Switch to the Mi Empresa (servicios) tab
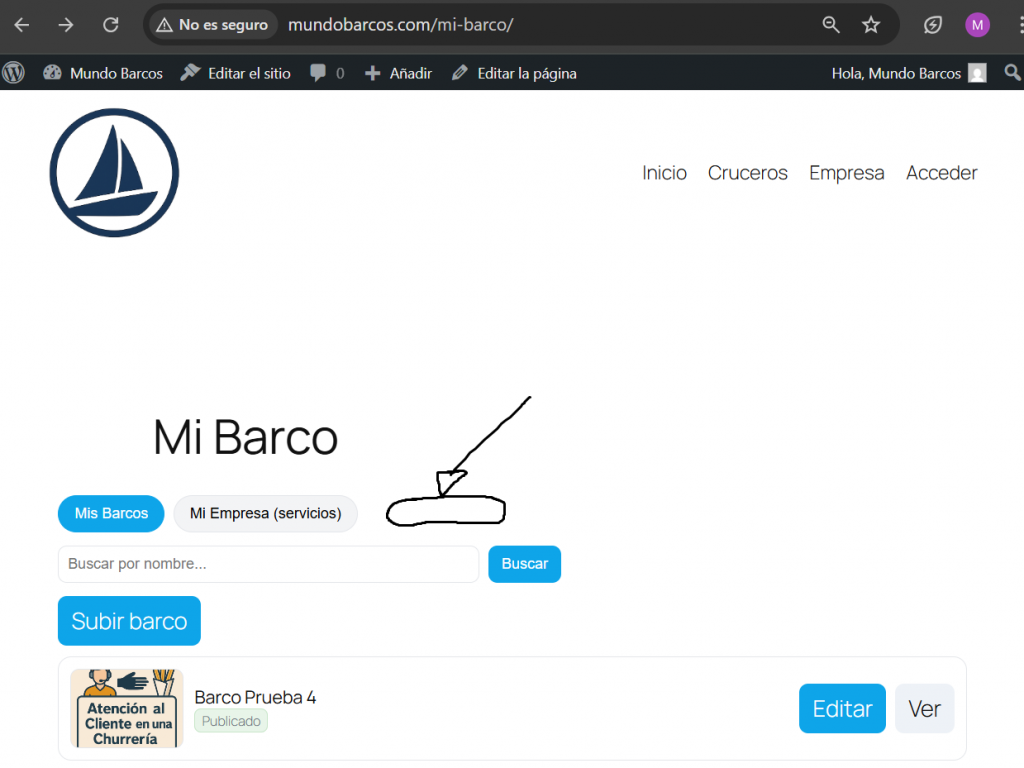The width and height of the screenshot is (1024, 768). tap(265, 513)
